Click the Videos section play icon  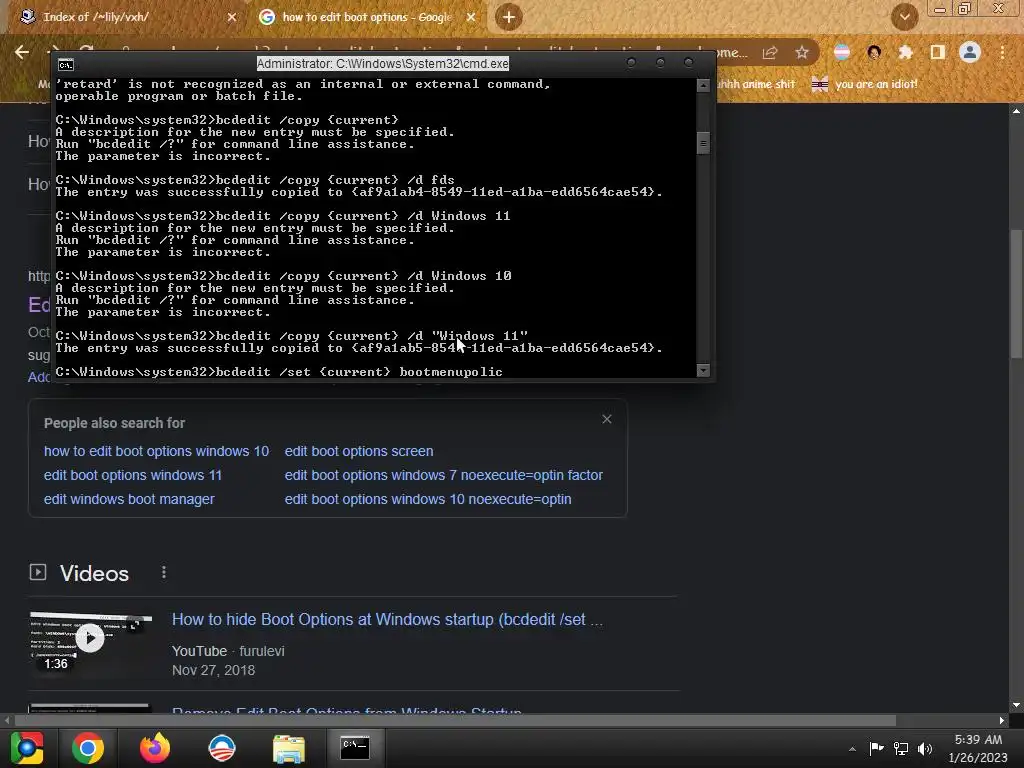point(38,573)
